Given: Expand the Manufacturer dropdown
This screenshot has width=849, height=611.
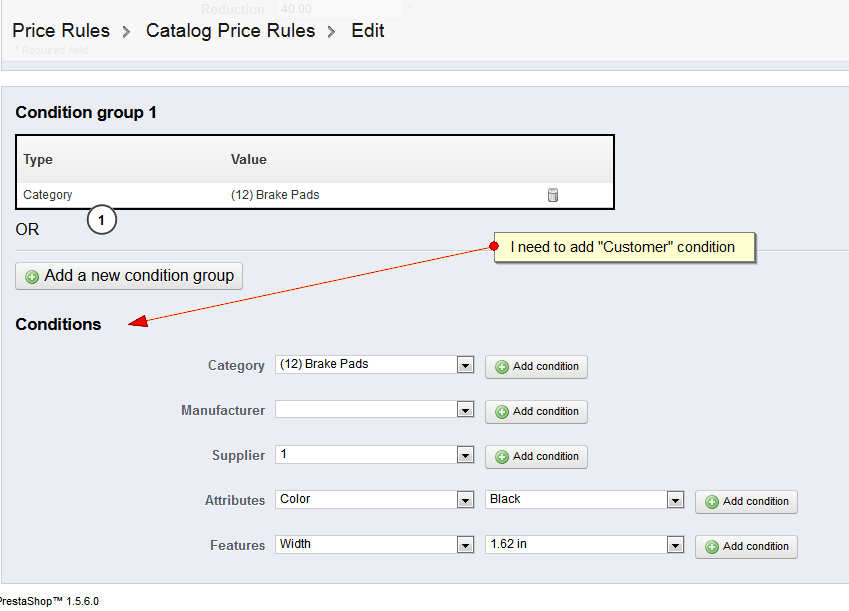Looking at the screenshot, I should click(x=465, y=410).
